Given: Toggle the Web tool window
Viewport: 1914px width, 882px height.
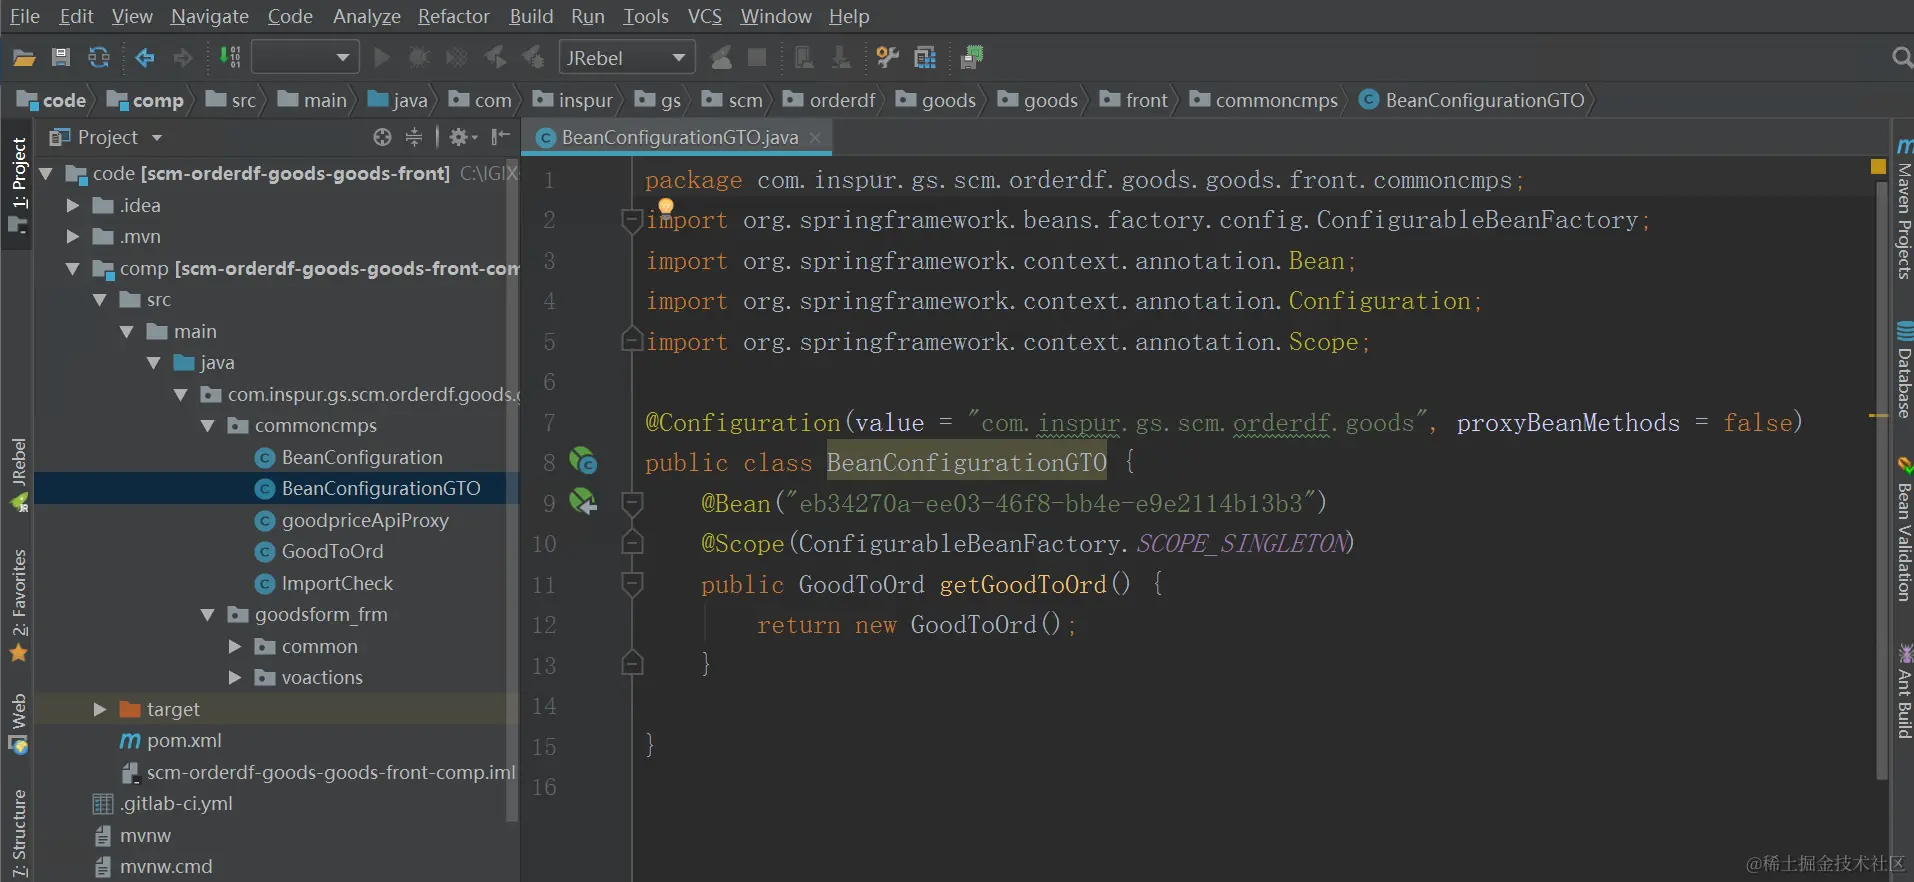Looking at the screenshot, I should [x=18, y=724].
